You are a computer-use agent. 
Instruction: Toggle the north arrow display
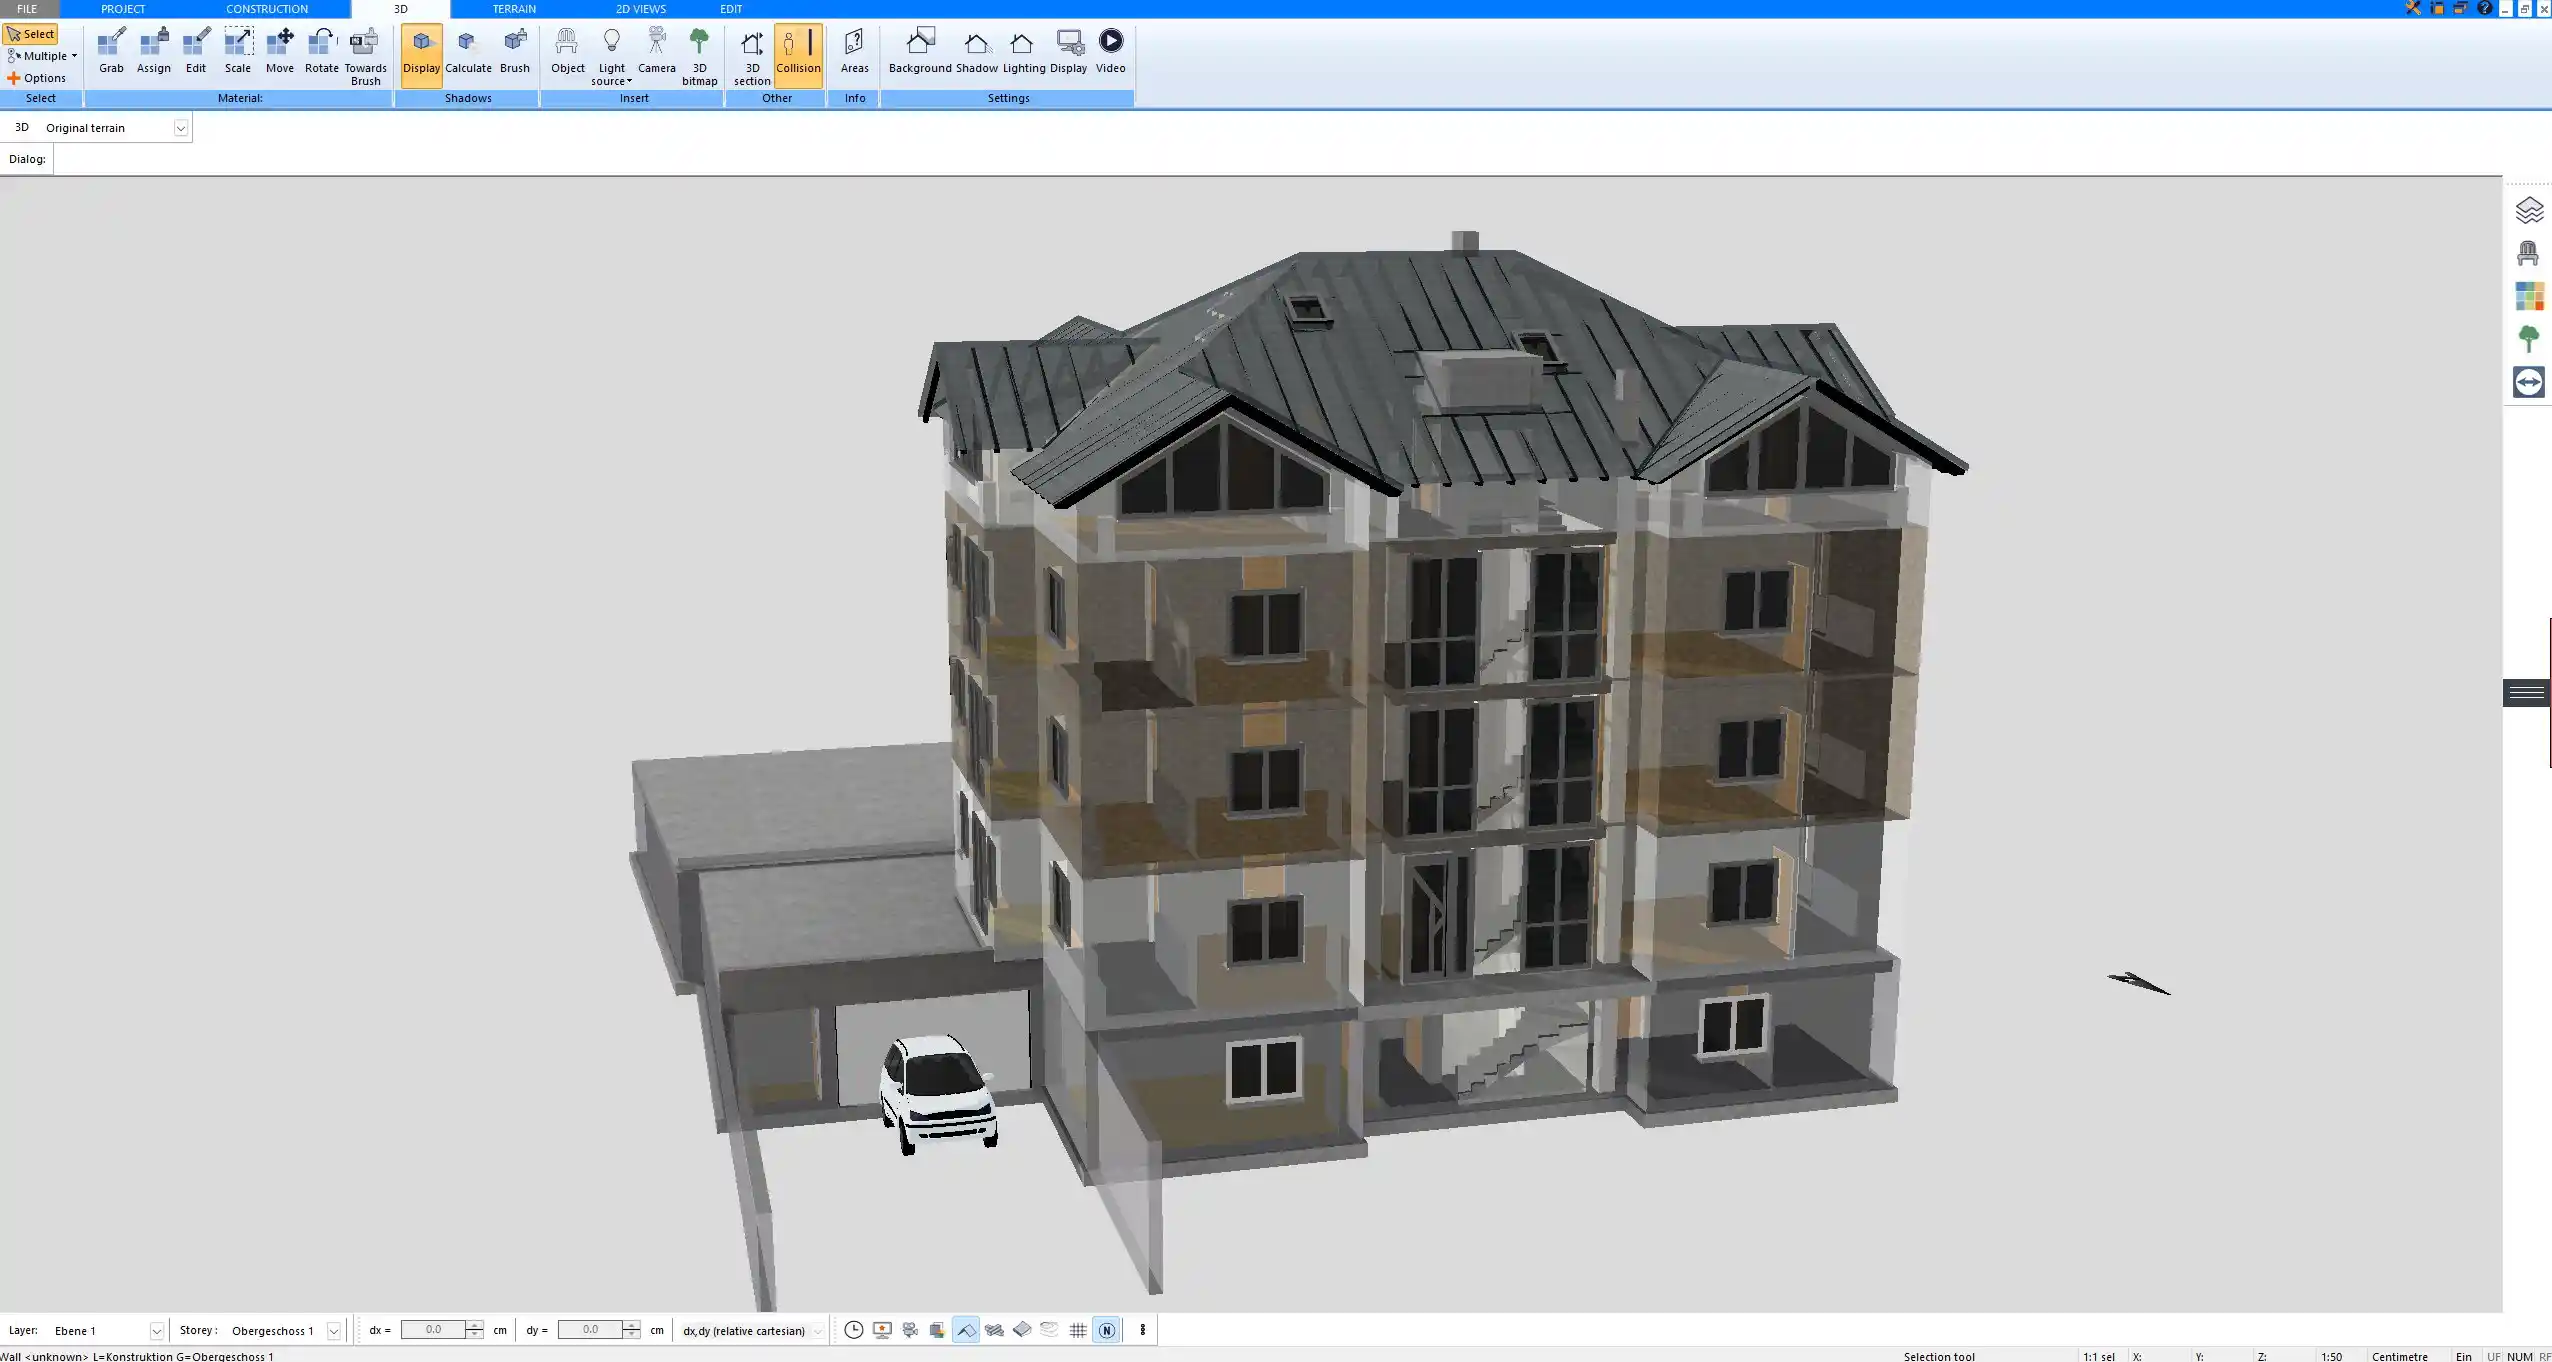click(x=1106, y=1330)
